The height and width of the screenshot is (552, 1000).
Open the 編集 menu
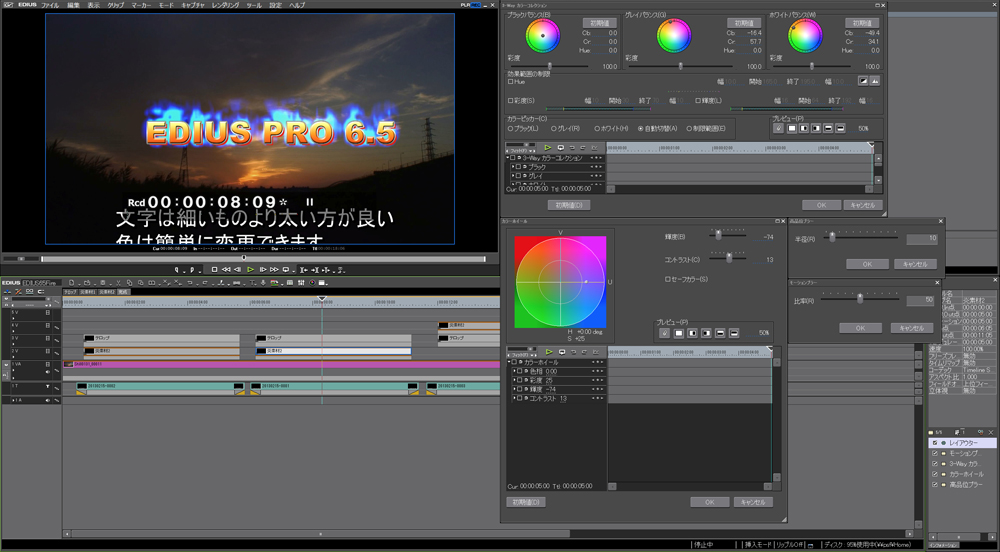pos(73,5)
